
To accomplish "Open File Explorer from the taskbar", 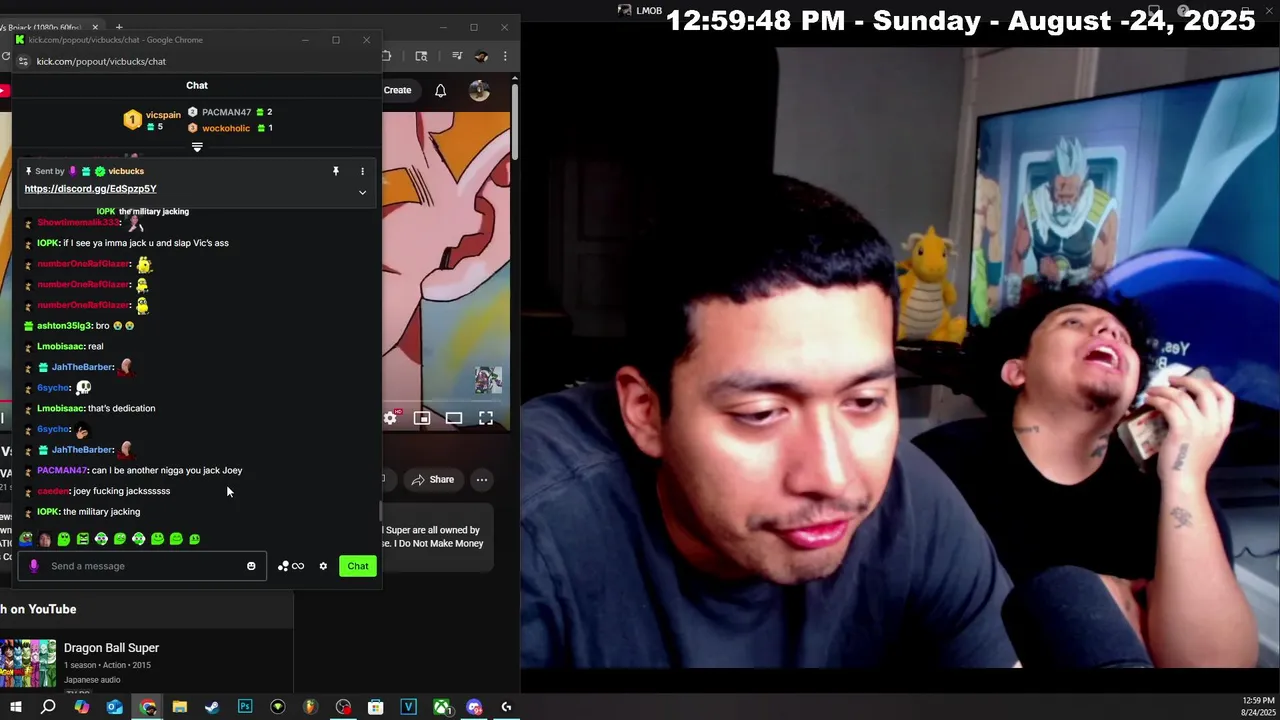I will (x=180, y=707).
